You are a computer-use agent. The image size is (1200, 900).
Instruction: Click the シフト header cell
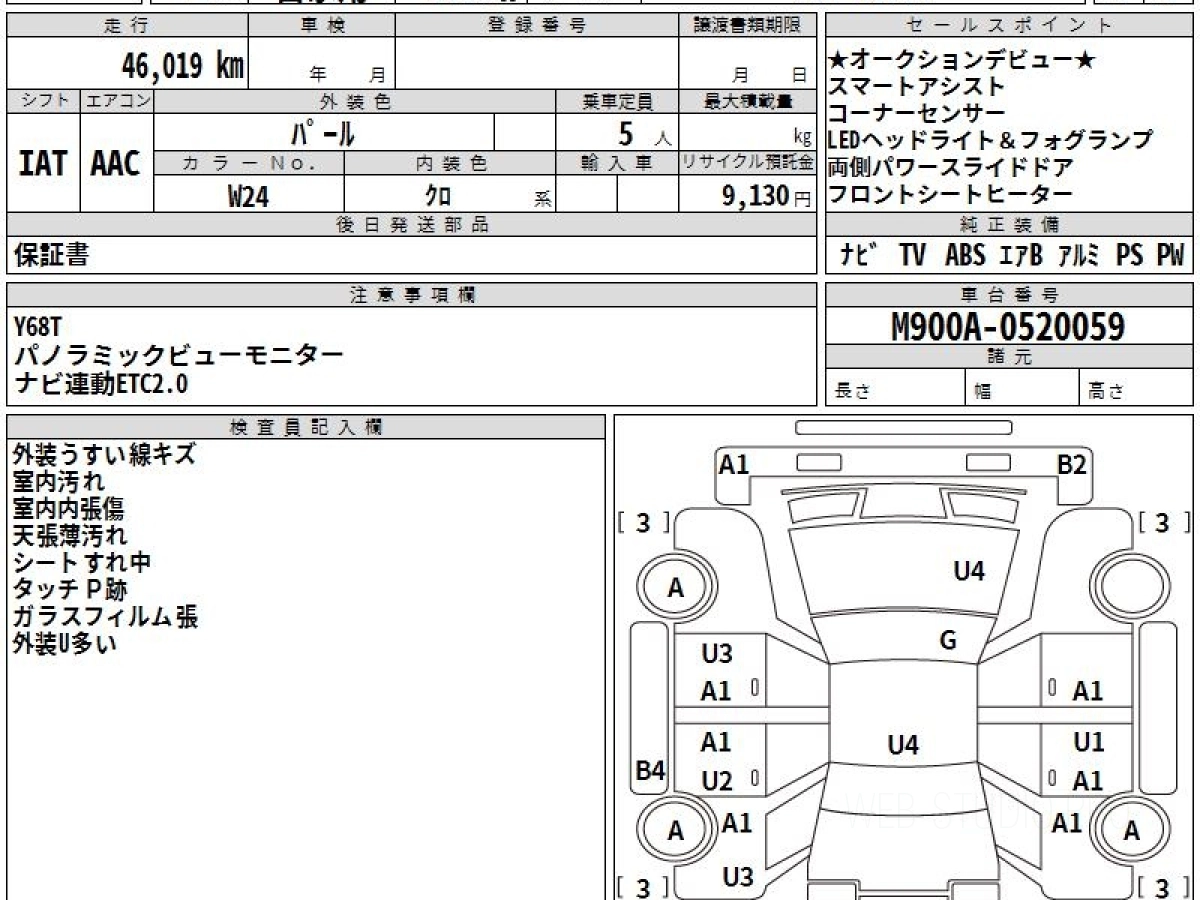[x=43, y=101]
